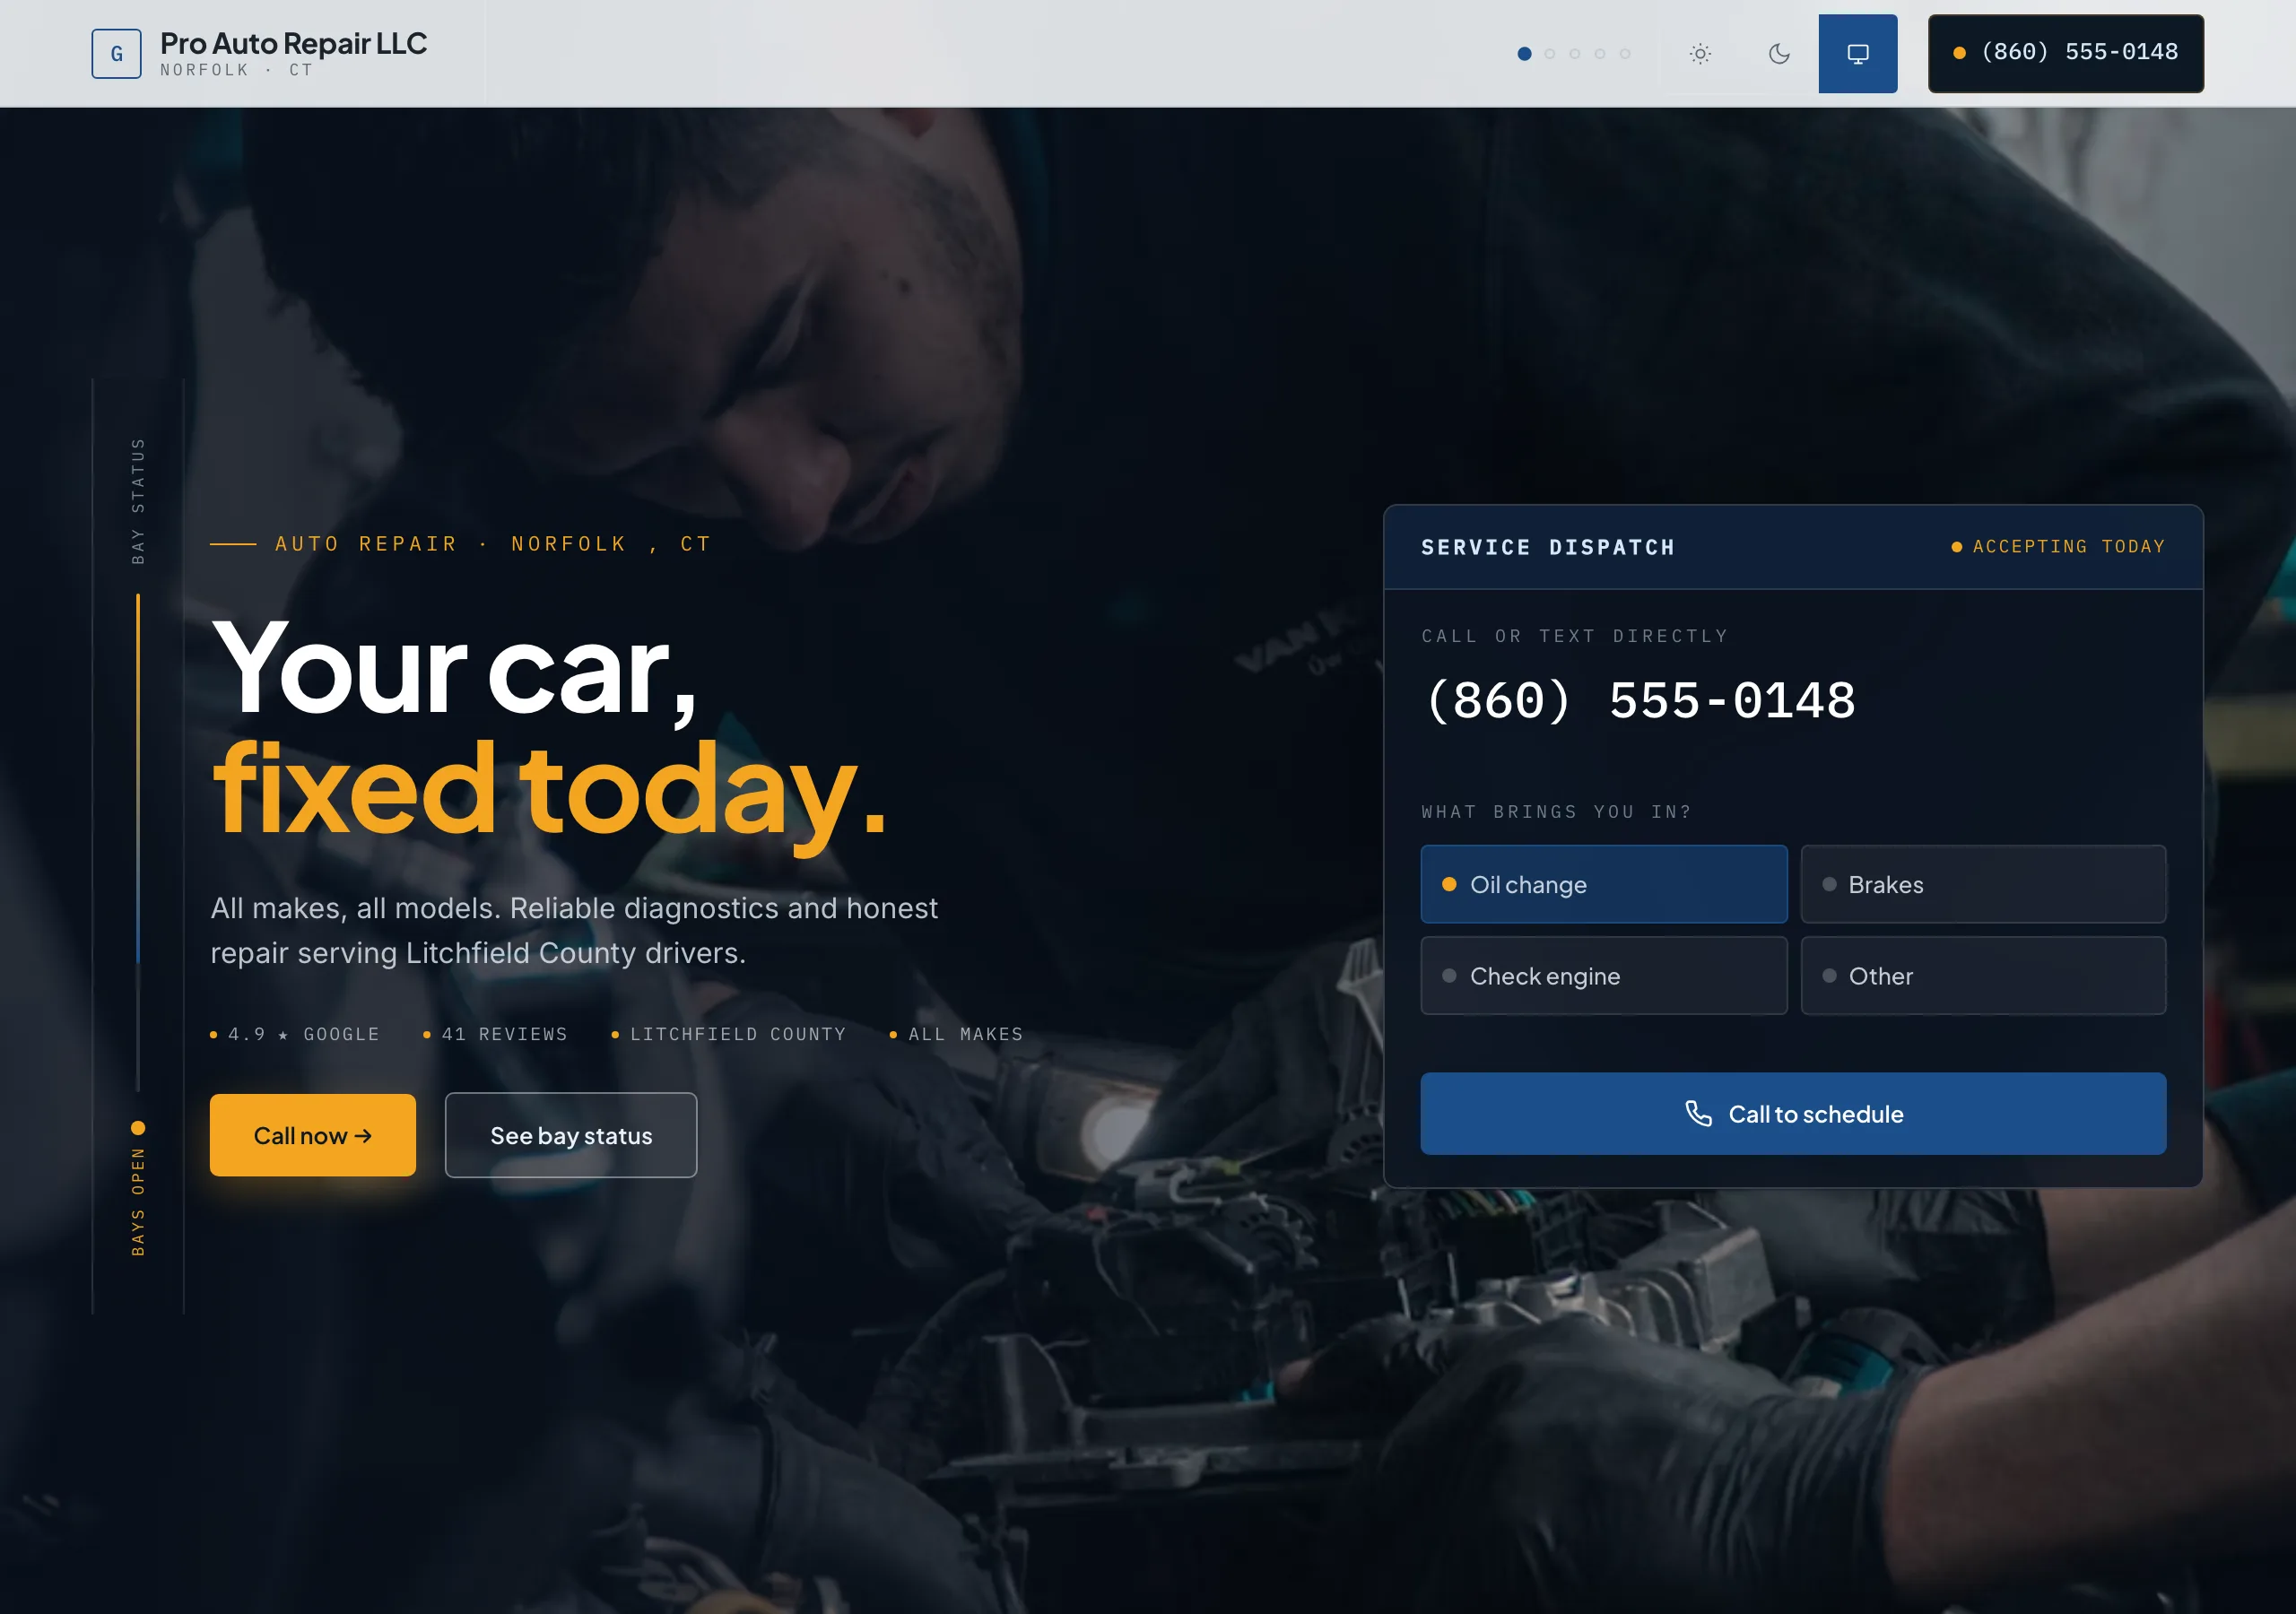Click the orange Bays Open indicator dot
The height and width of the screenshot is (1614, 2296).
click(138, 1128)
